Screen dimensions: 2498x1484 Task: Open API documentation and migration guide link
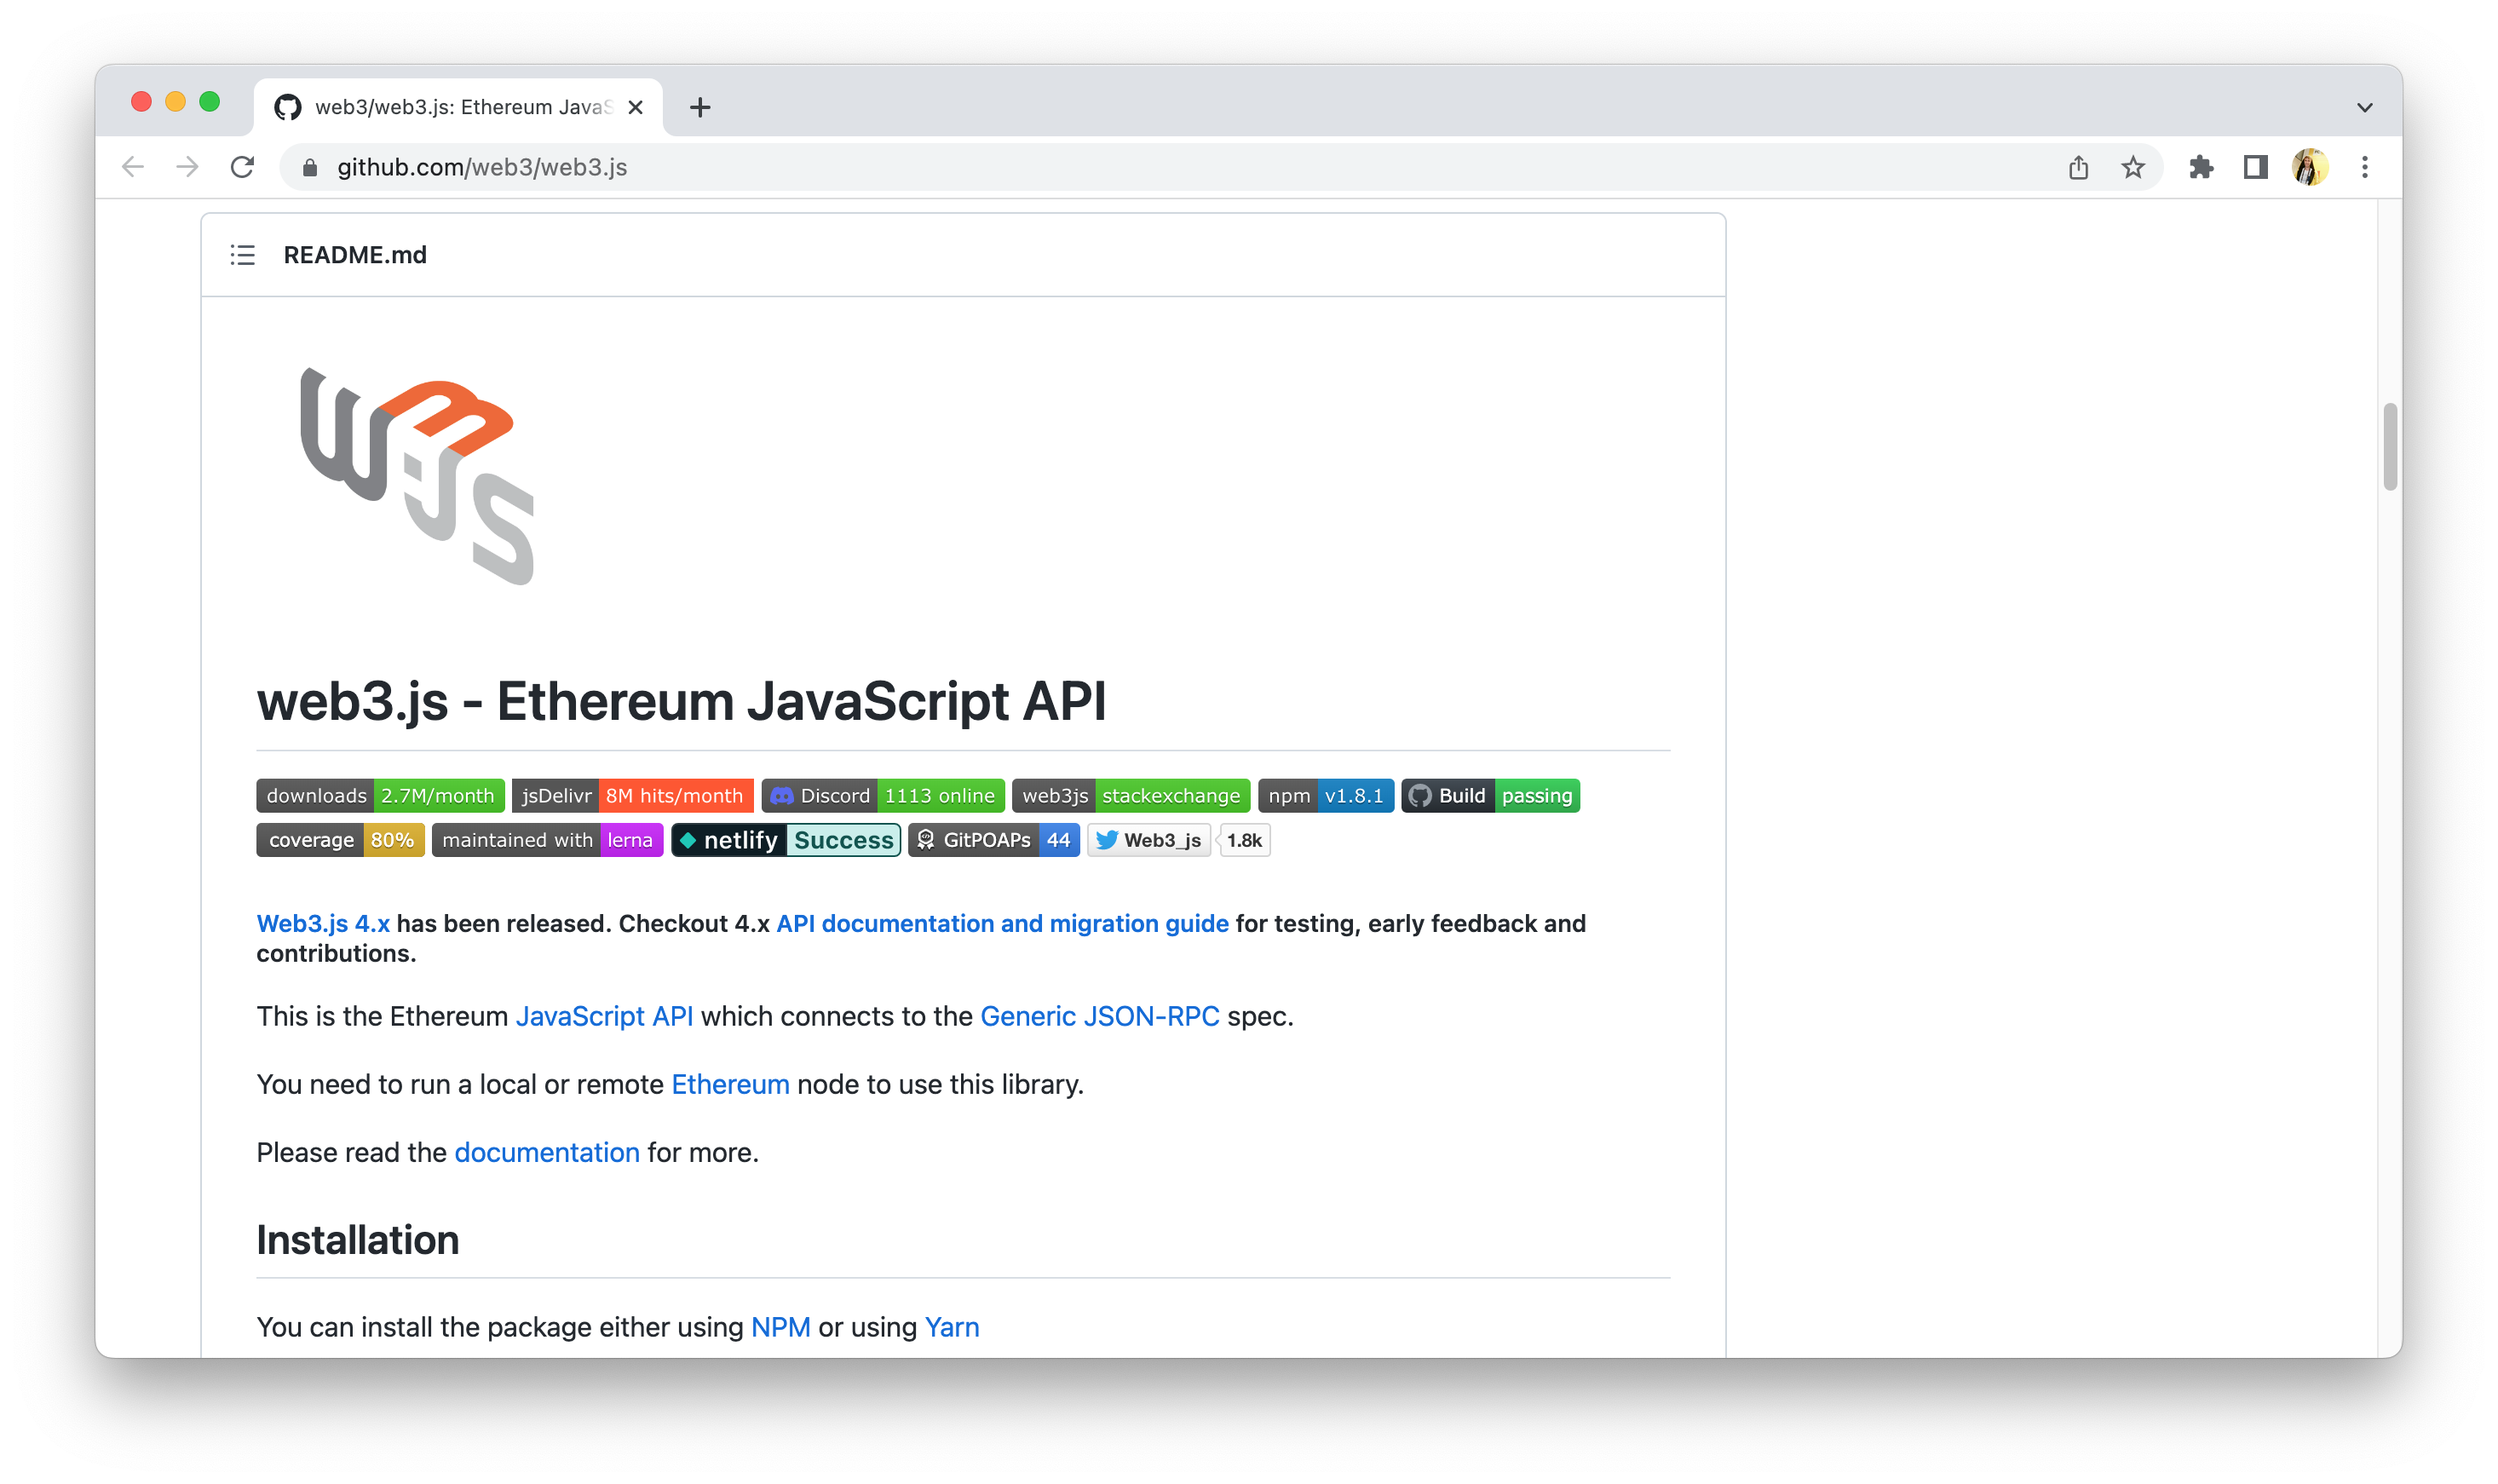pos(1002,923)
